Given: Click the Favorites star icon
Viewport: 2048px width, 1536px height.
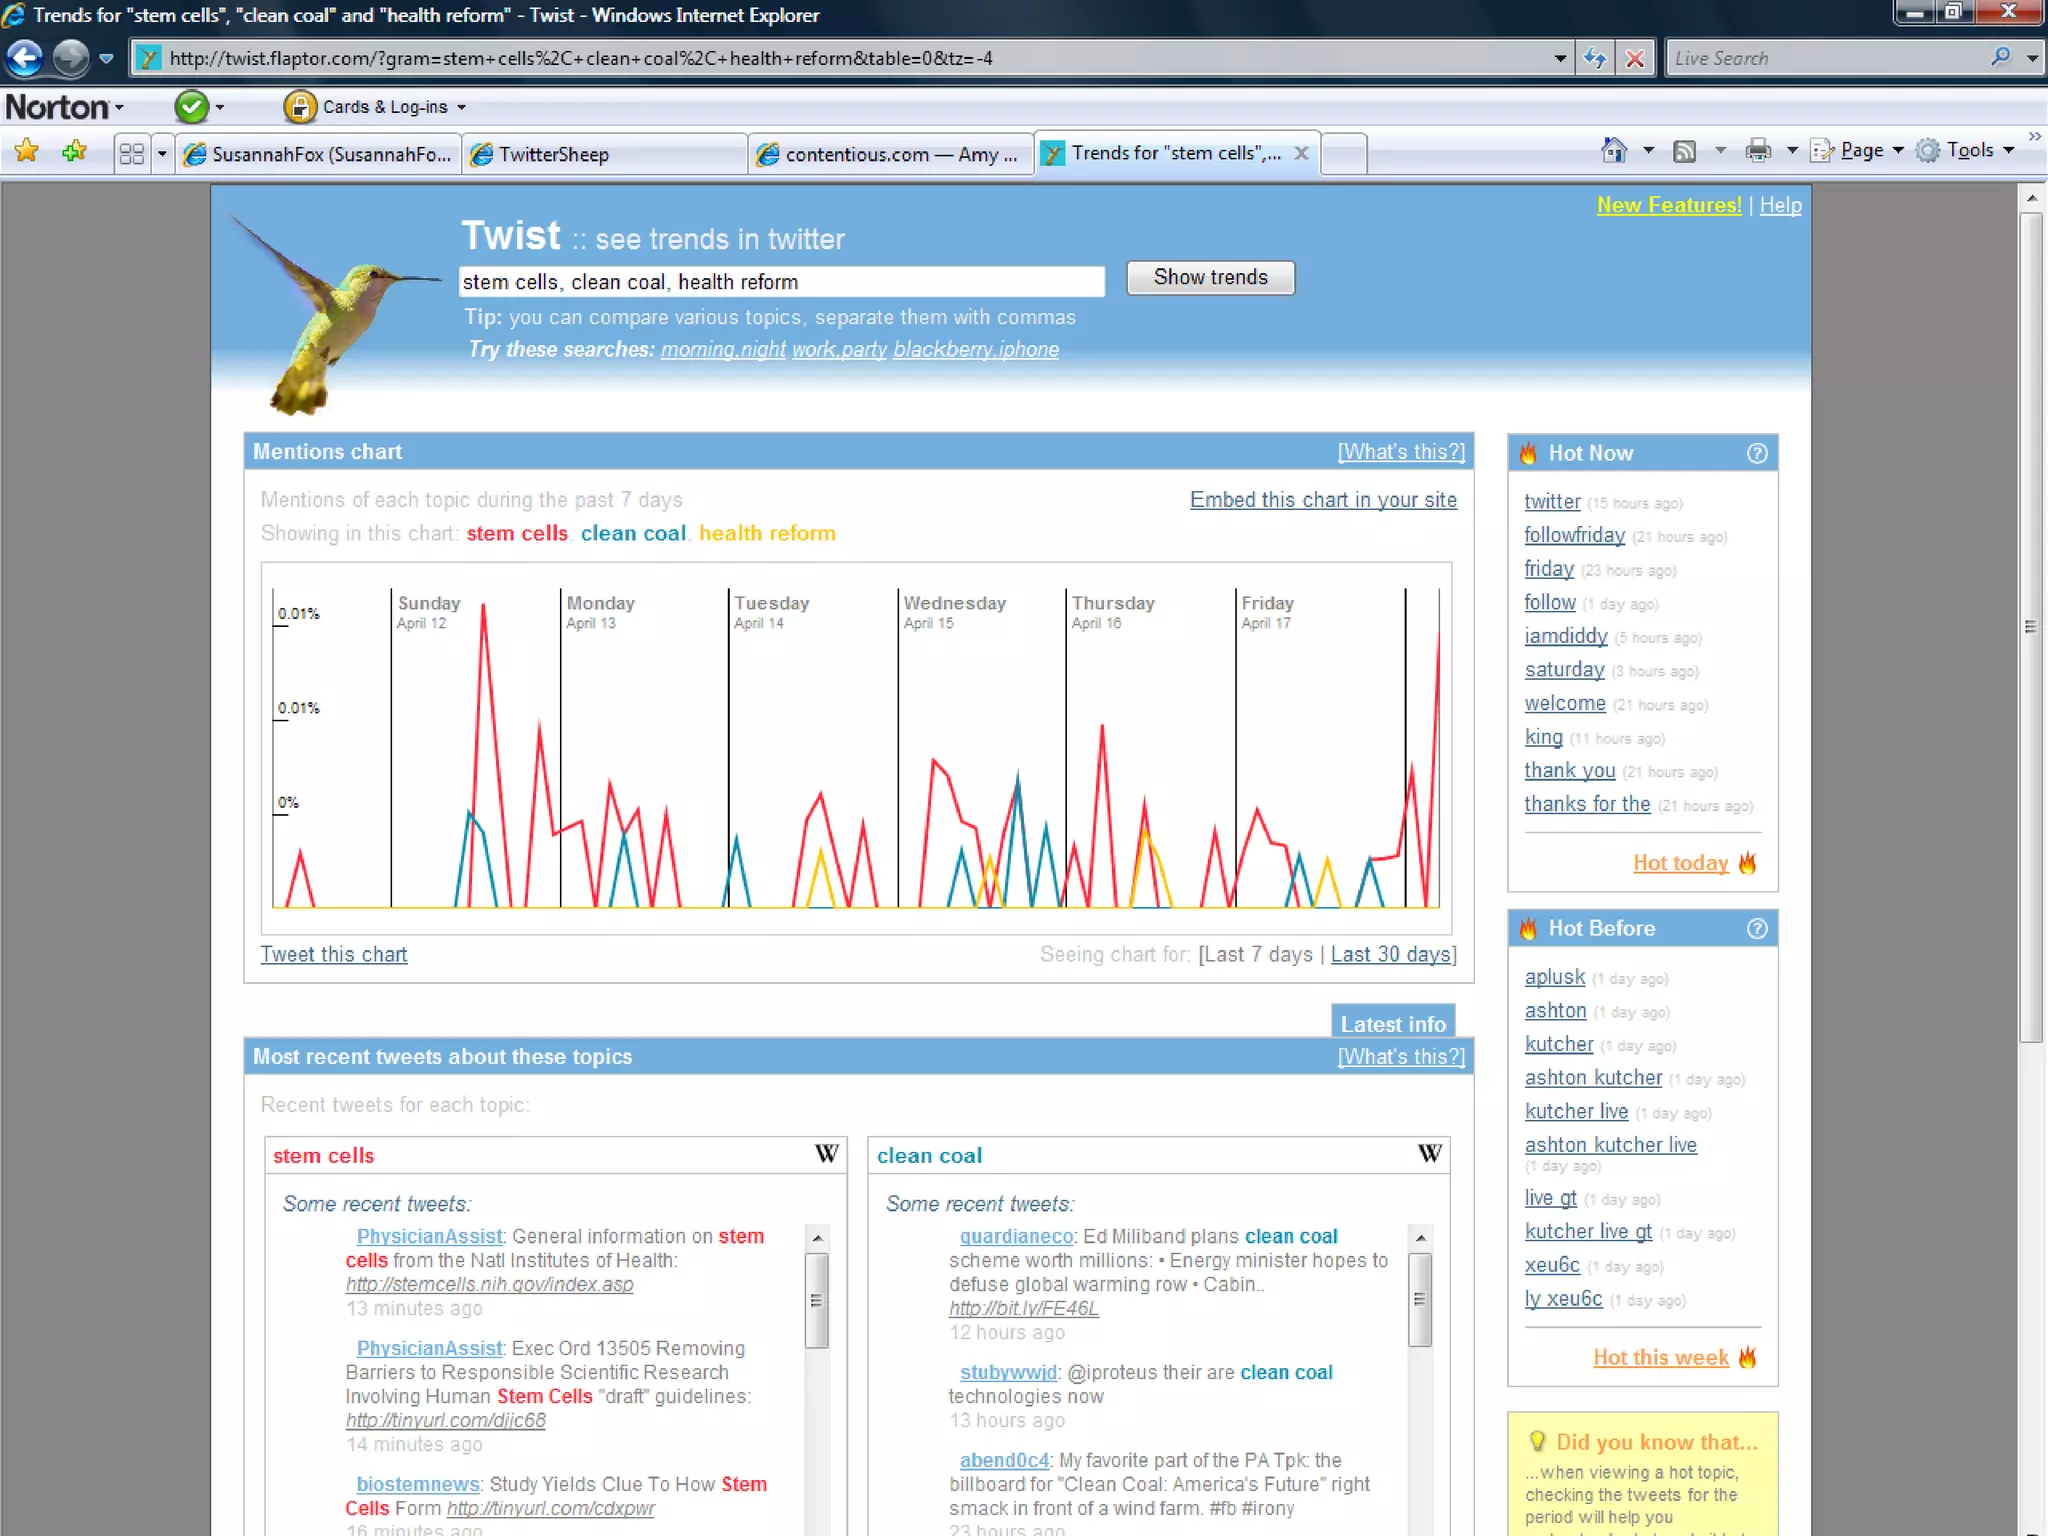Looking at the screenshot, I should pos(27,152).
